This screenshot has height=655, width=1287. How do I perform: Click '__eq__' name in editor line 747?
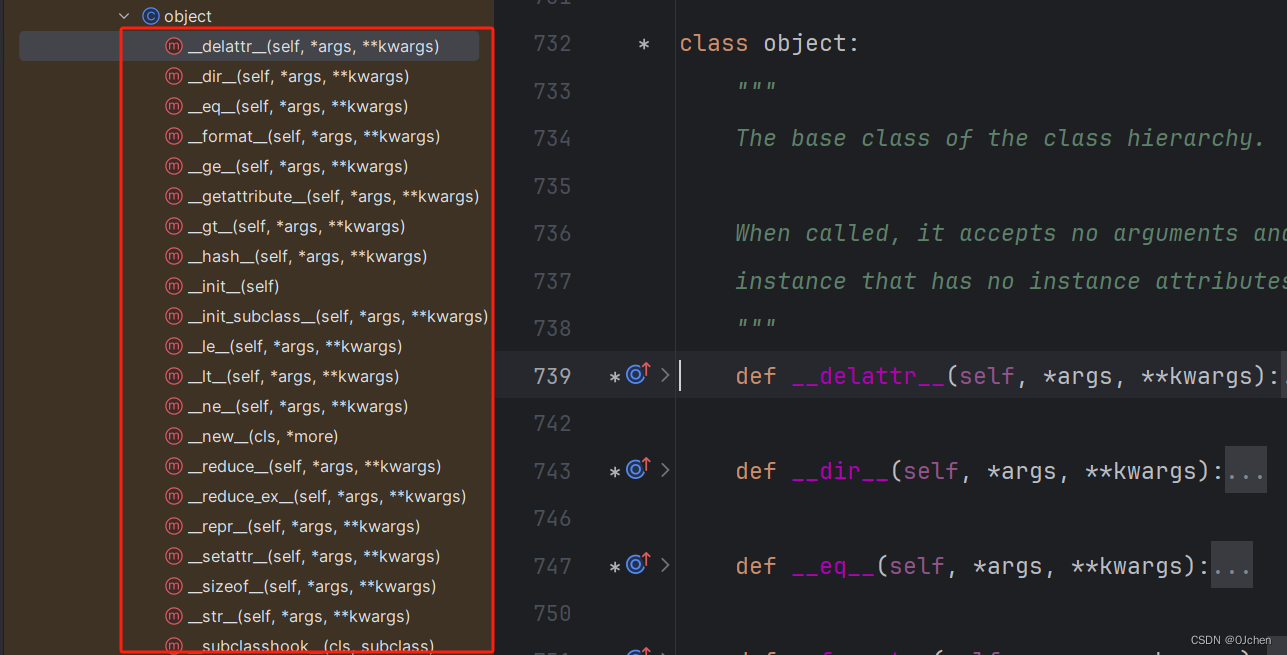click(832, 566)
